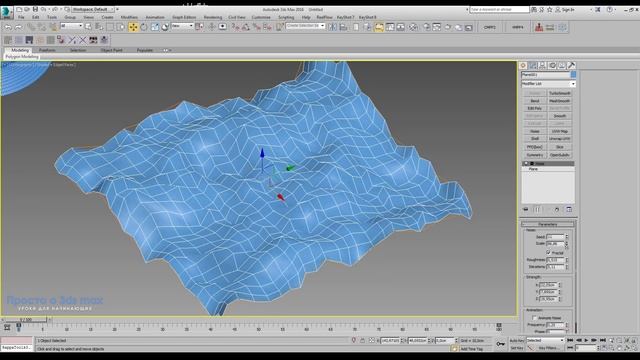Open the Modifier List dropdown

[x=548, y=84]
